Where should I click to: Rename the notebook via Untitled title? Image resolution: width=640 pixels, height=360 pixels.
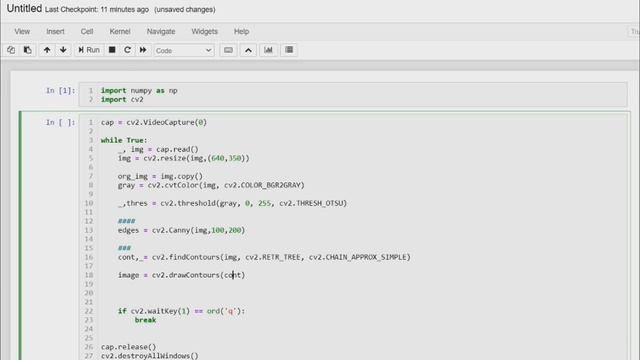[x=24, y=9]
